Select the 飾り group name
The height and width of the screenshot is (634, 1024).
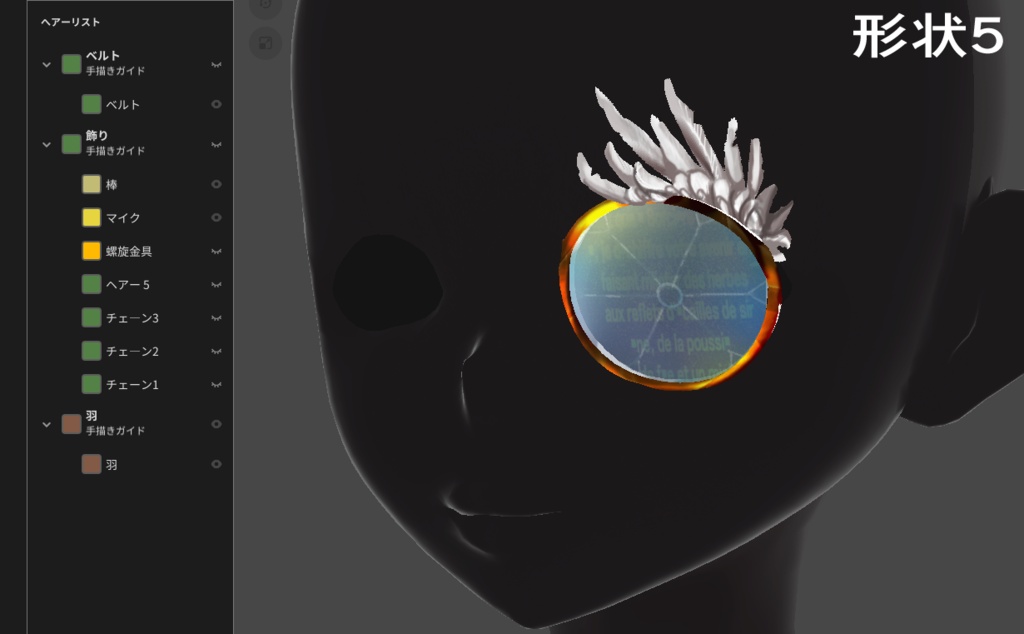pyautogui.click(x=97, y=135)
